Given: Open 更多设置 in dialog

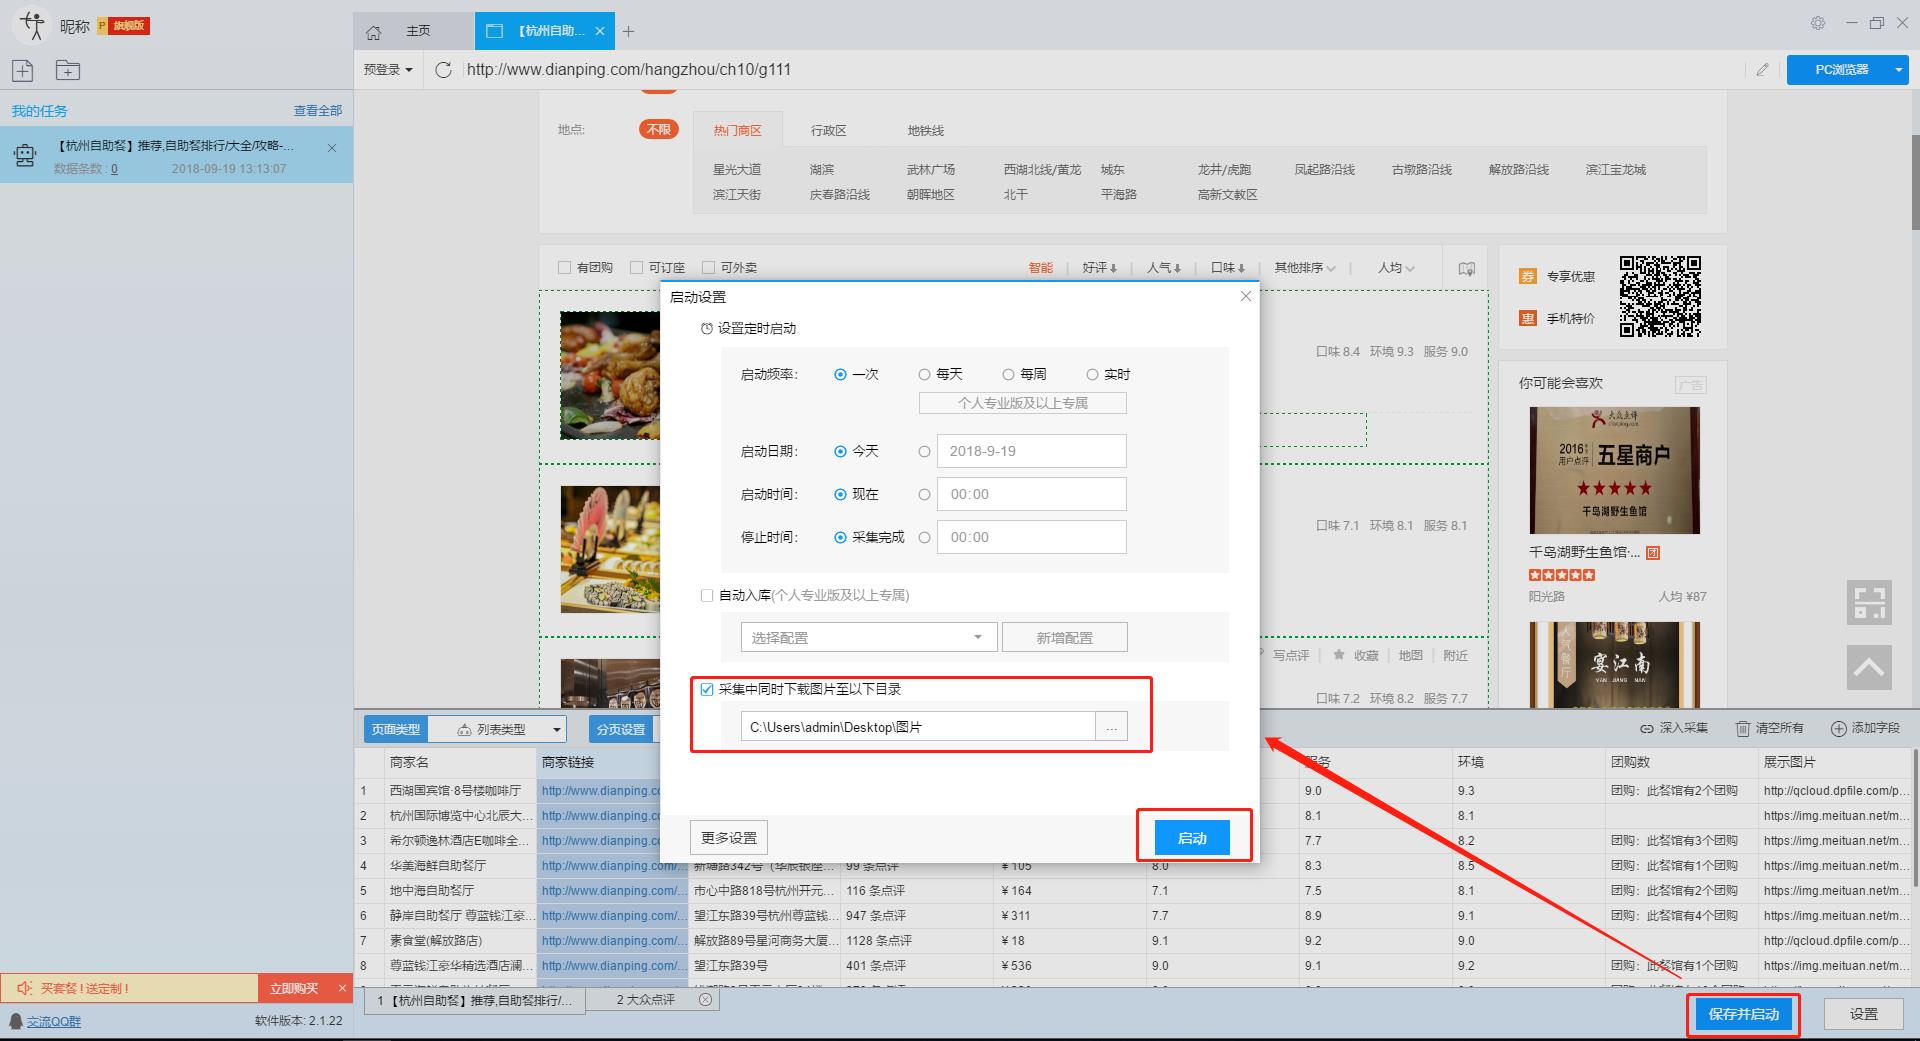Looking at the screenshot, I should point(729,838).
